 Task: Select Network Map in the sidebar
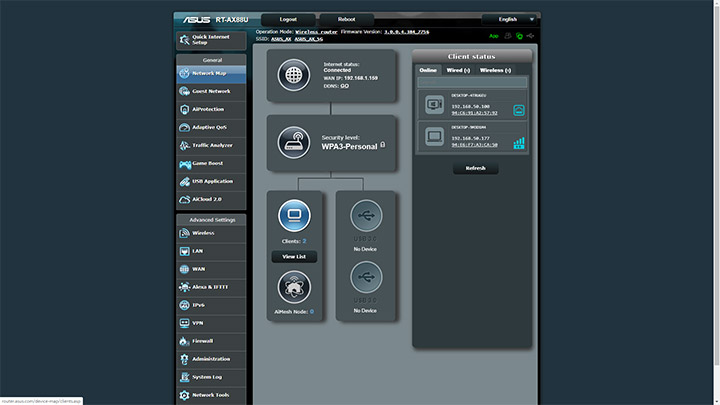tap(211, 73)
